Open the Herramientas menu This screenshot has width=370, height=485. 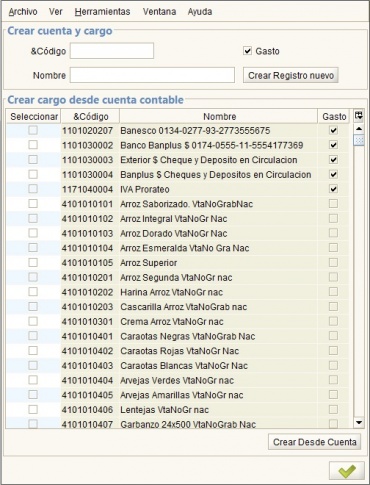pos(102,12)
